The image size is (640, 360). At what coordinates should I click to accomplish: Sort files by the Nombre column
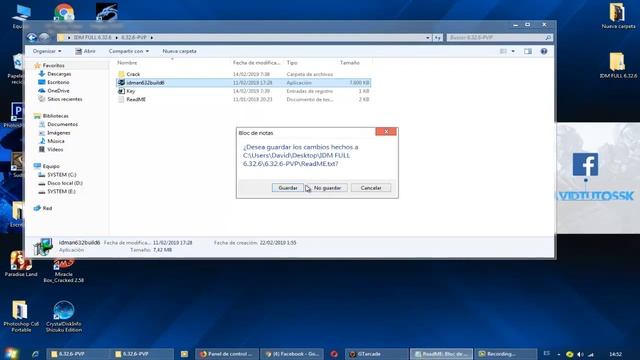click(x=127, y=63)
